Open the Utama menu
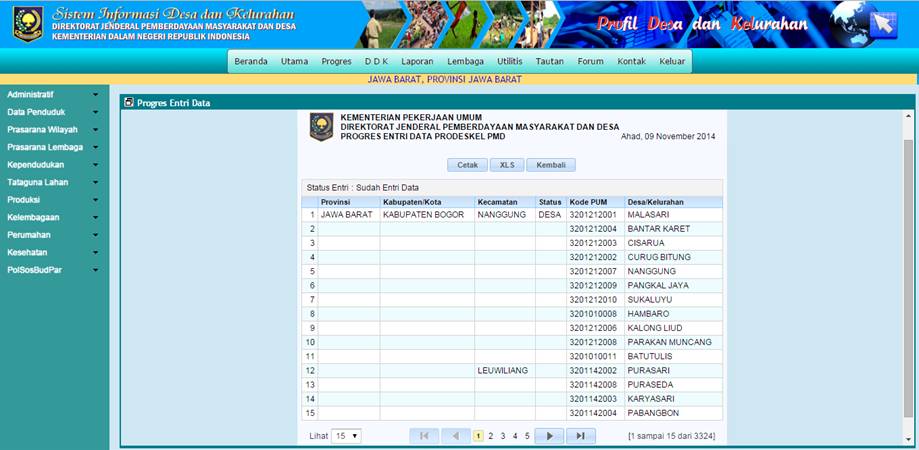Screen dimensions: 919x450 (294, 61)
